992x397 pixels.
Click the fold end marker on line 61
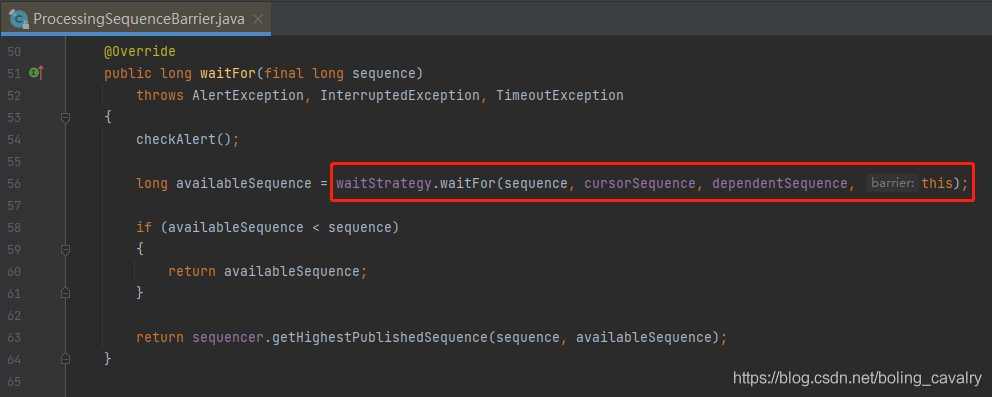pos(65,293)
